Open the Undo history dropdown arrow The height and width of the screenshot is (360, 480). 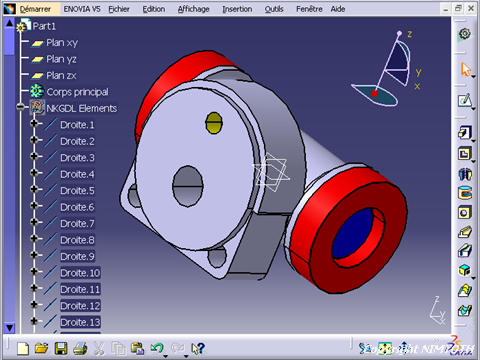tap(166, 356)
